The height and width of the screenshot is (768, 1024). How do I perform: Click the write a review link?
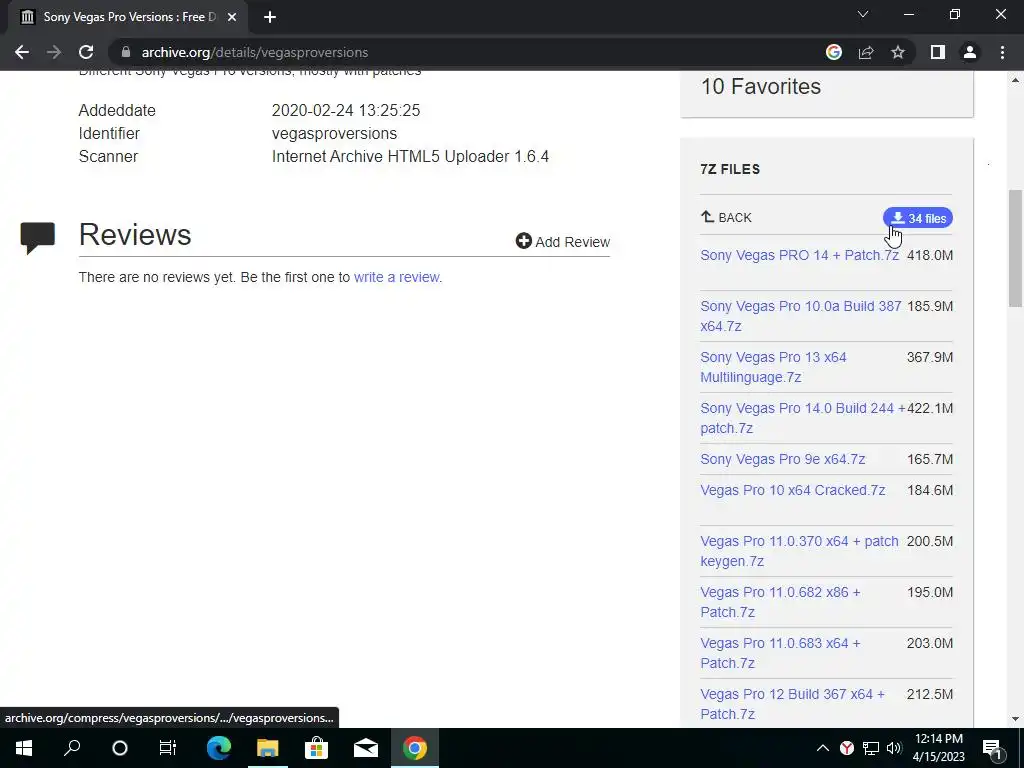[396, 277]
